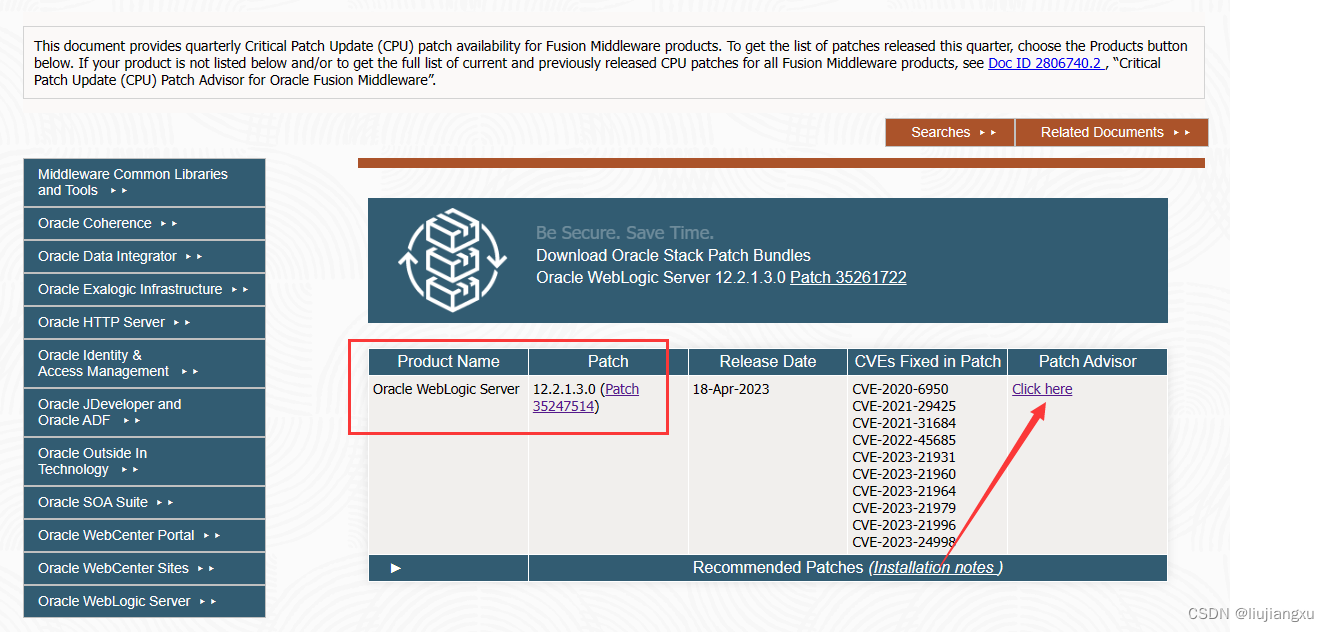Expand the Oracle Coherence menu item
This screenshot has width=1329, height=632.
144,223
